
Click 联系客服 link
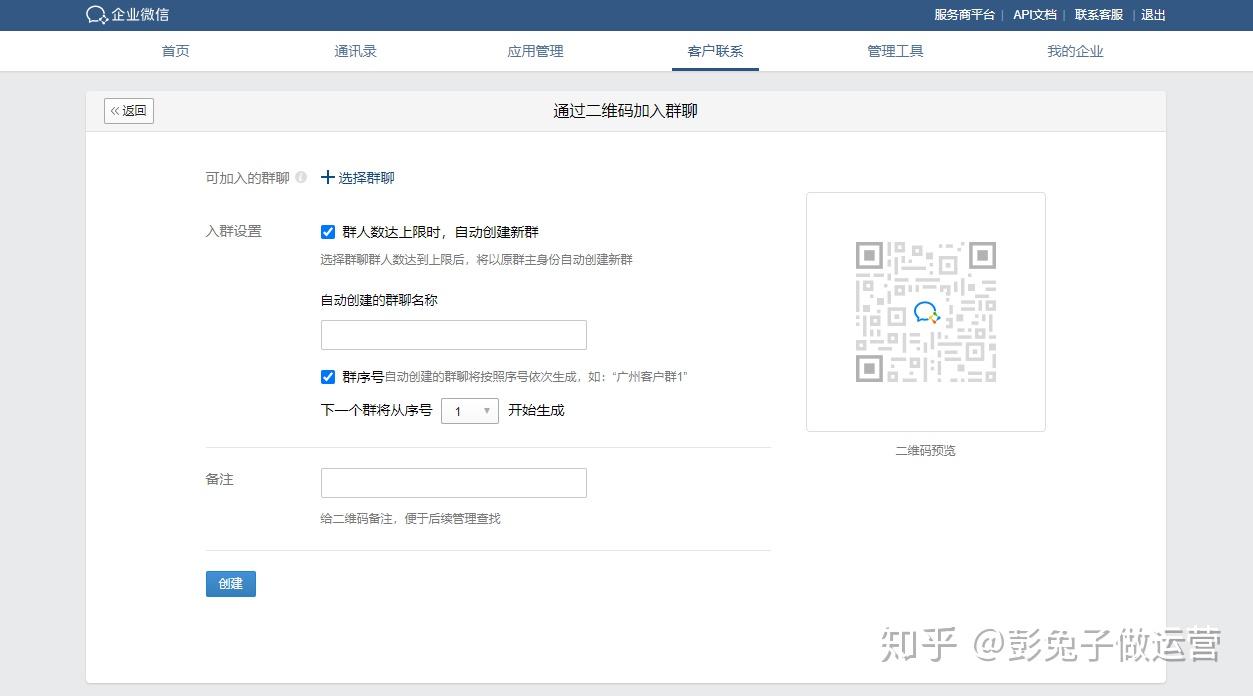(x=1099, y=15)
